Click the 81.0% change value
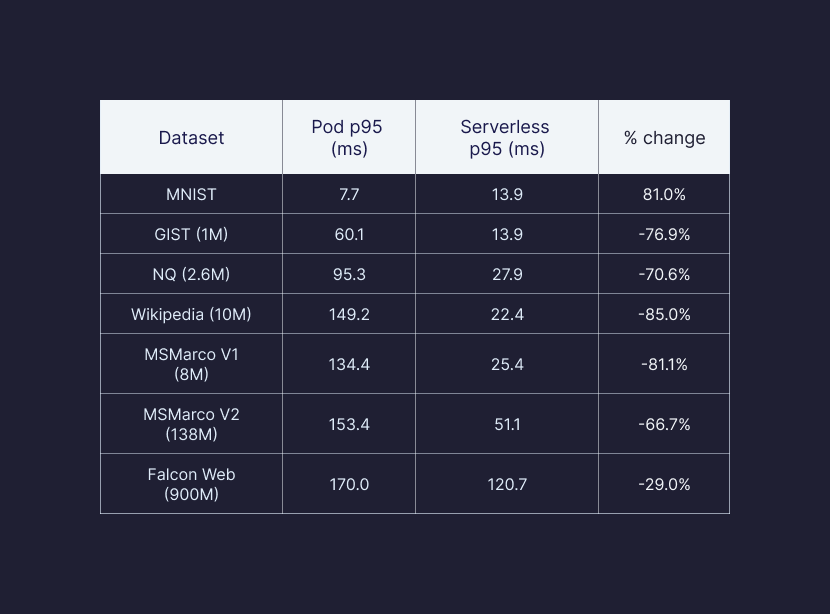830x614 pixels. coord(664,194)
